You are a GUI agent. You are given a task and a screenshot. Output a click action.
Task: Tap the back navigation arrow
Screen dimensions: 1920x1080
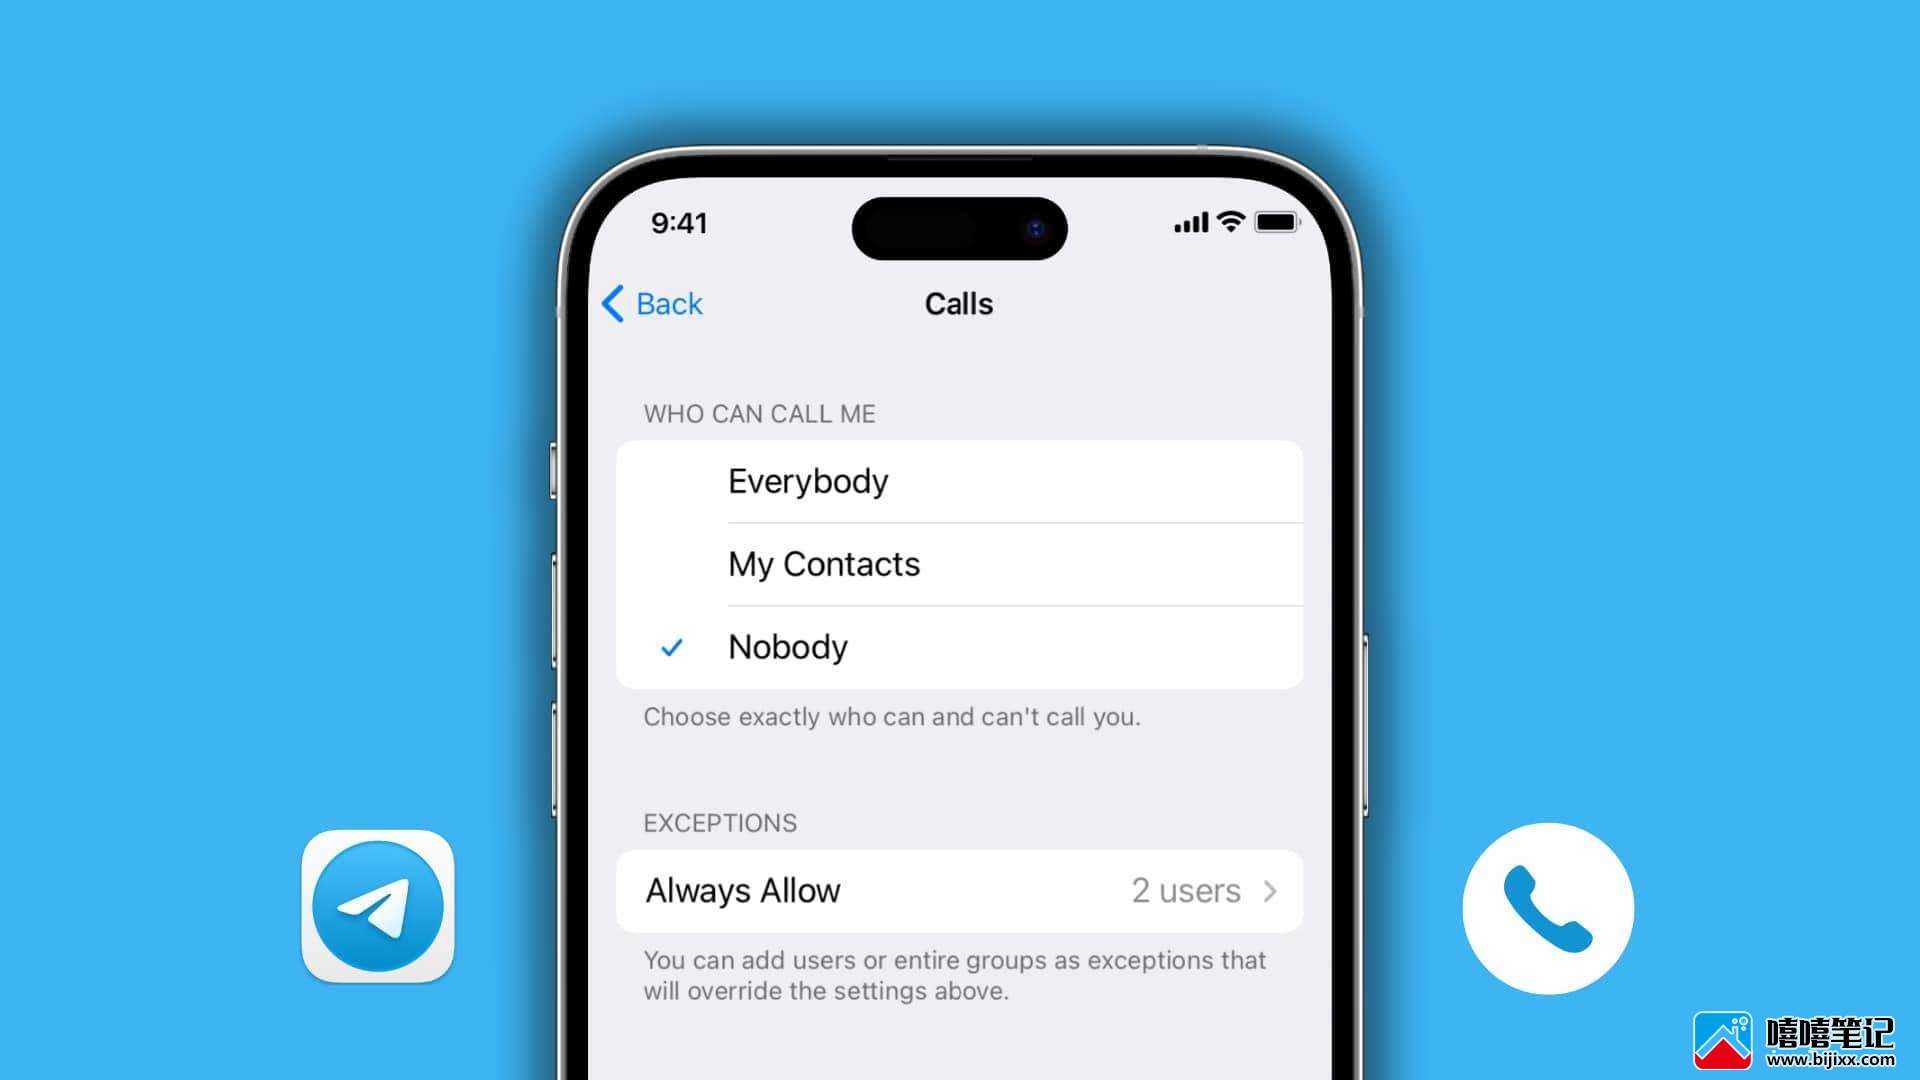click(x=611, y=302)
